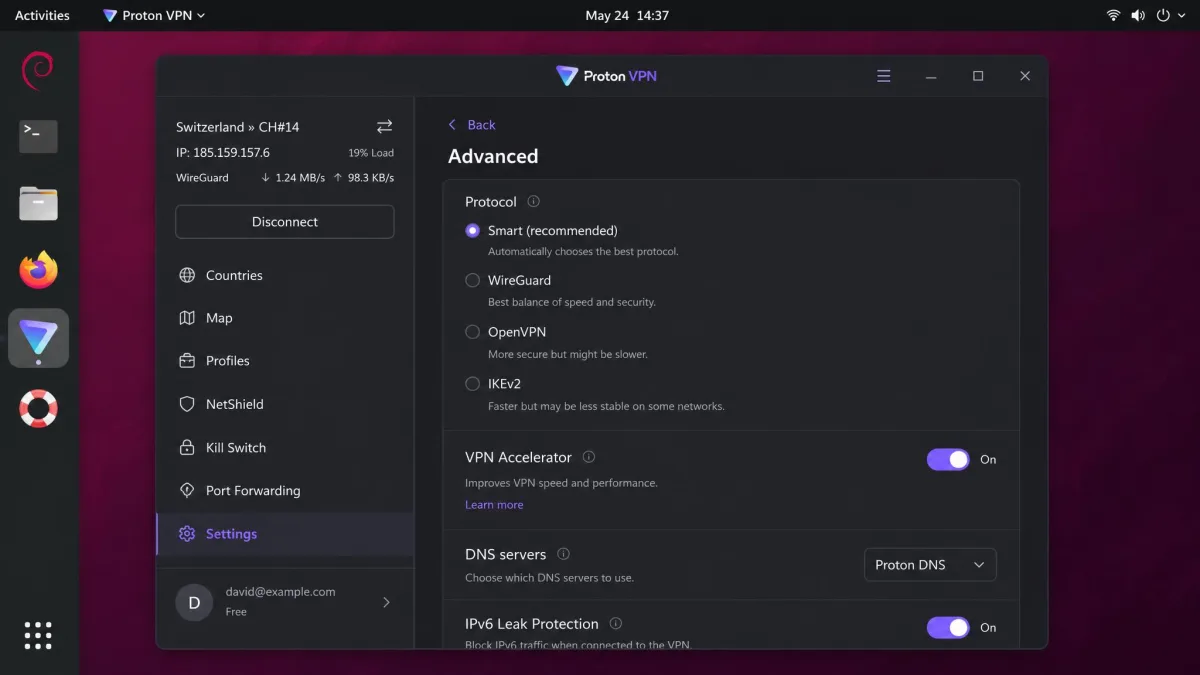Viewport: 1200px width, 675px height.
Task: Open NetShield settings
Action: [285, 404]
